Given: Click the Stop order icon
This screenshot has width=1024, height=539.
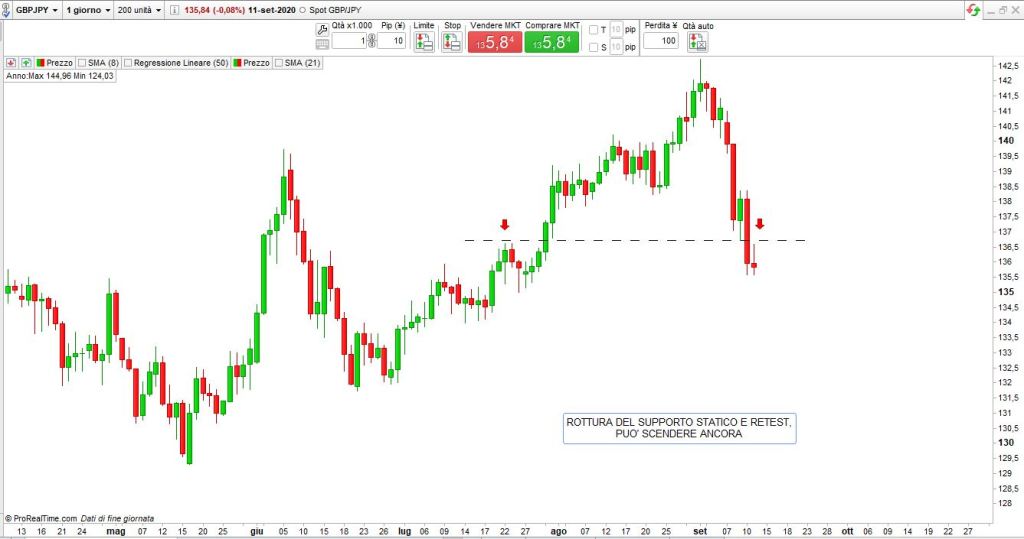Looking at the screenshot, I should (452, 42).
